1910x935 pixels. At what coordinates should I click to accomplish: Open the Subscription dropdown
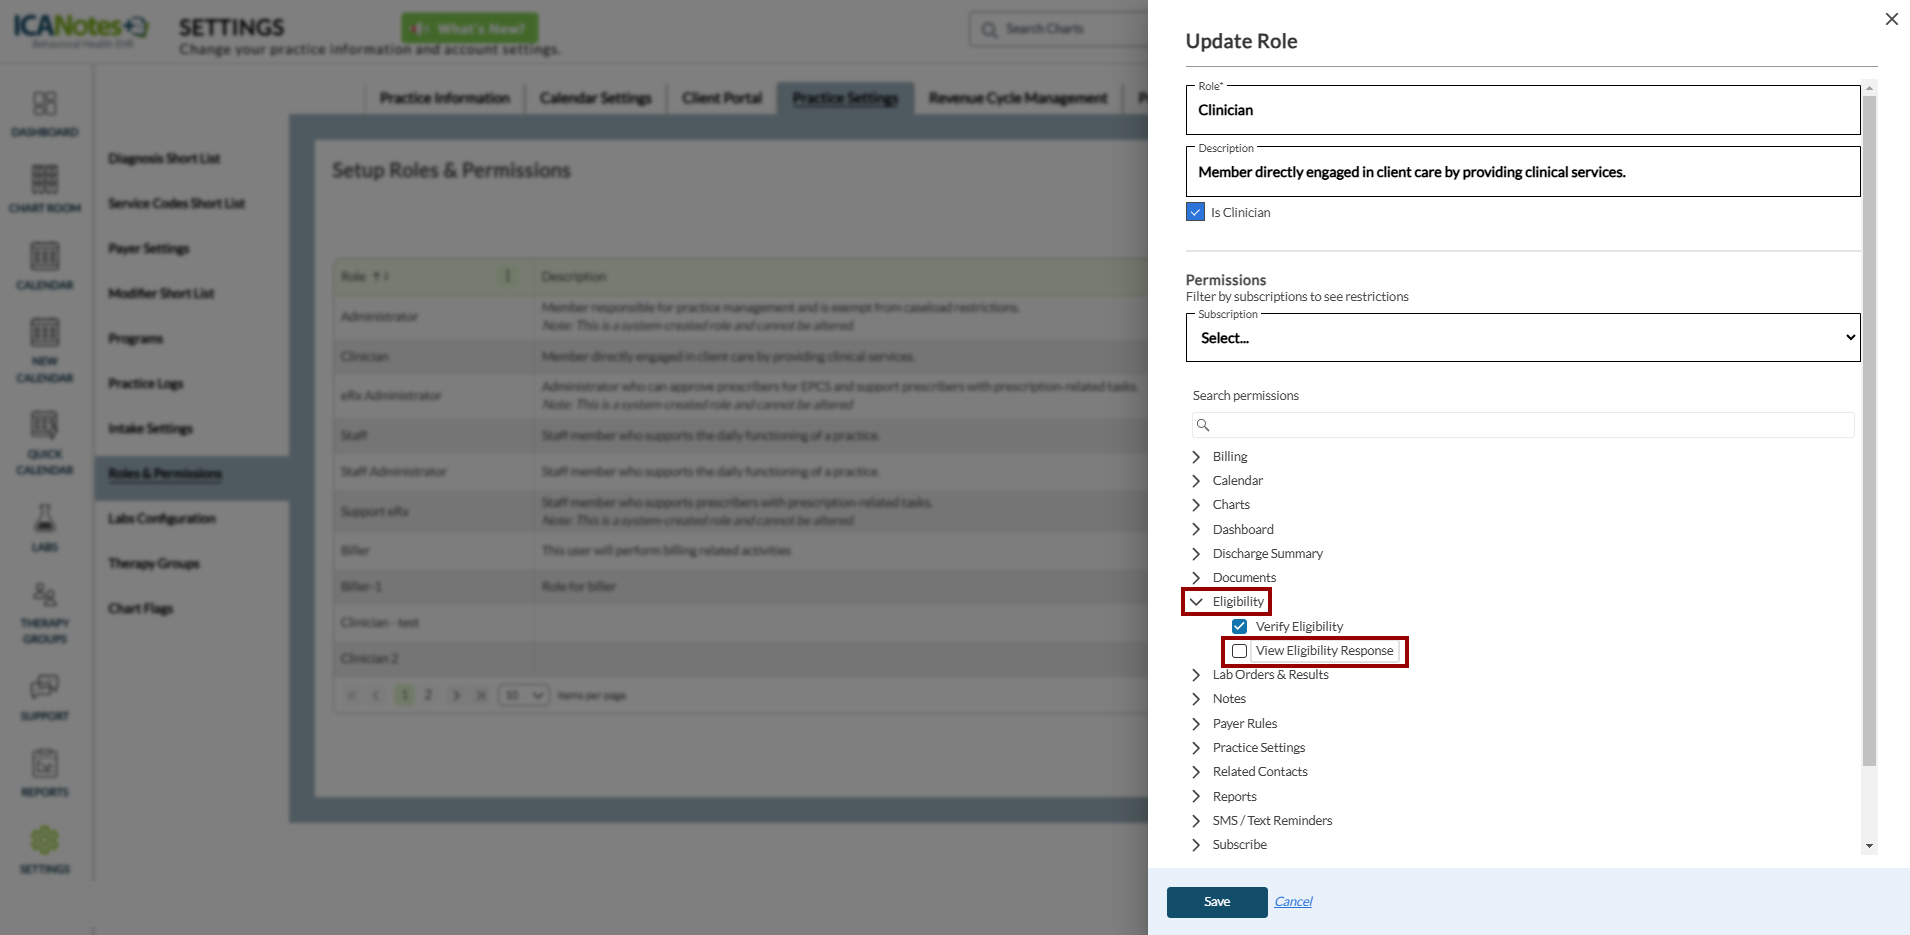point(1522,338)
